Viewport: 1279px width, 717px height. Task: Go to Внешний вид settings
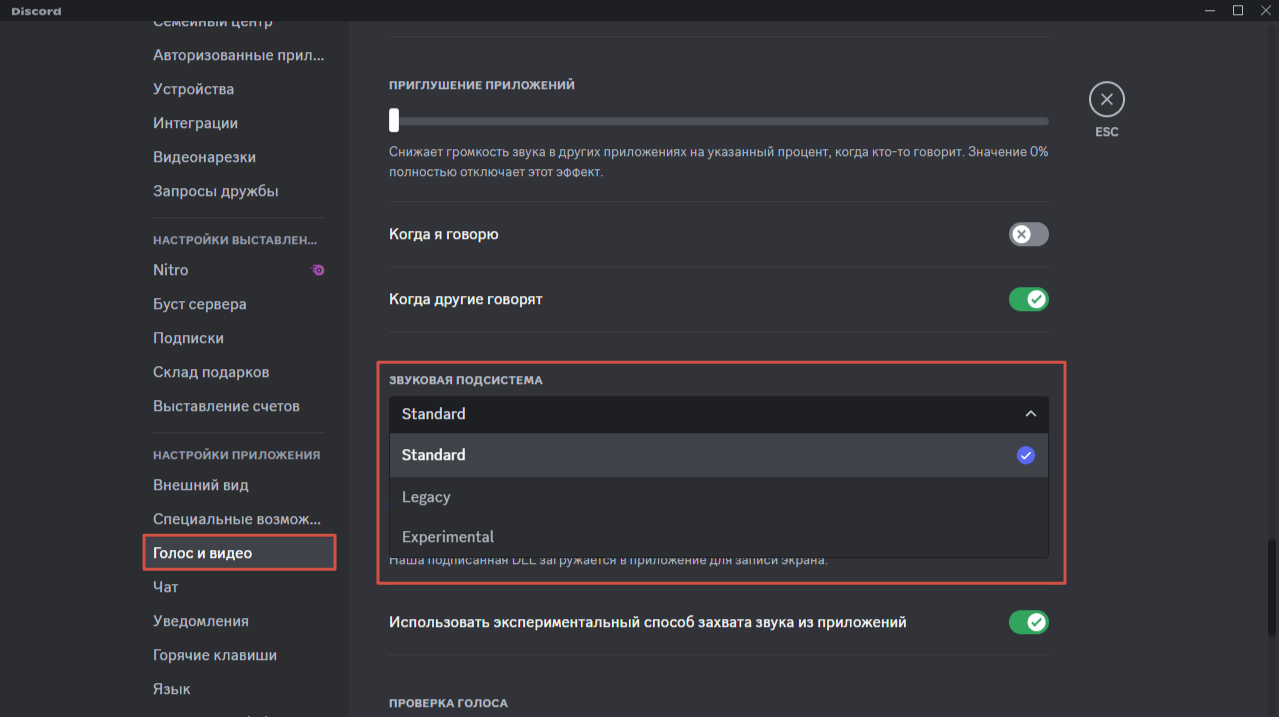200,485
